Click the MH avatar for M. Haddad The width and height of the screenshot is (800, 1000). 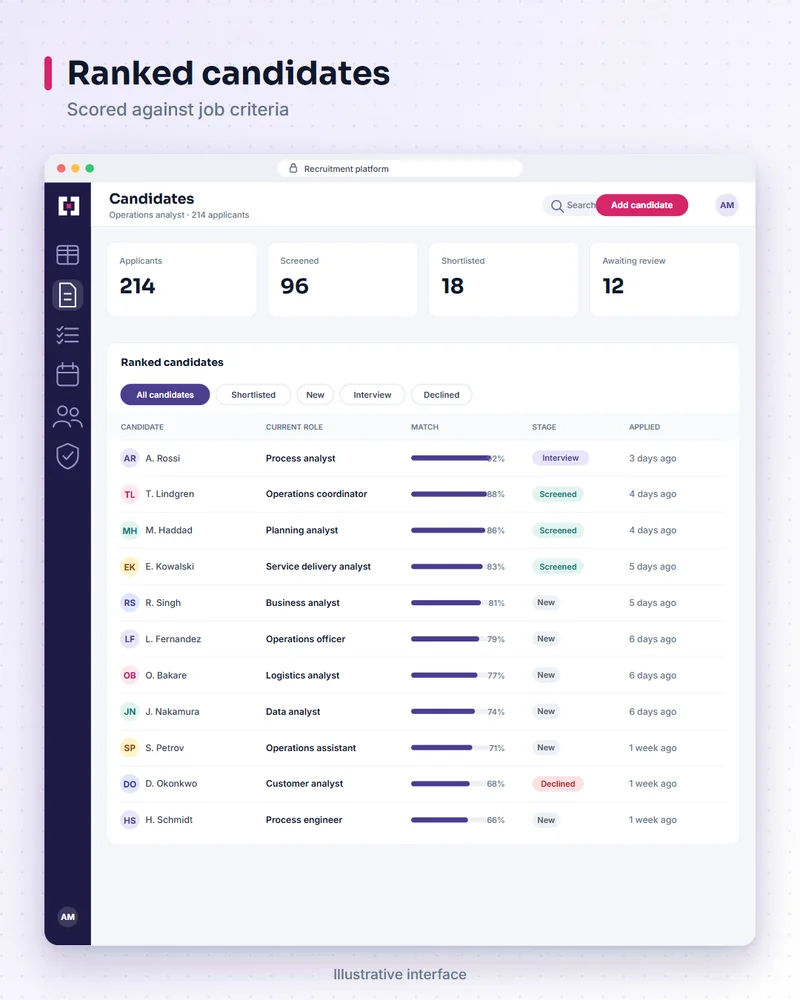130,531
